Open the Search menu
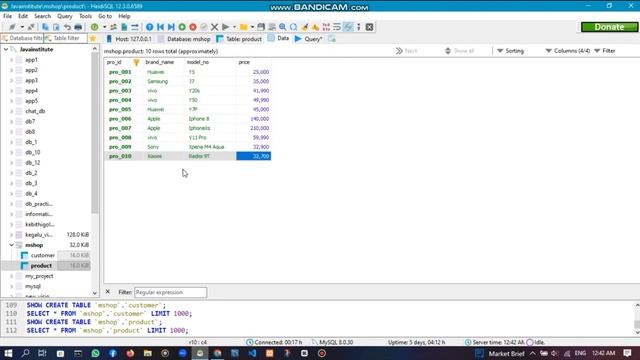This screenshot has width=640, height=360. 42,16
